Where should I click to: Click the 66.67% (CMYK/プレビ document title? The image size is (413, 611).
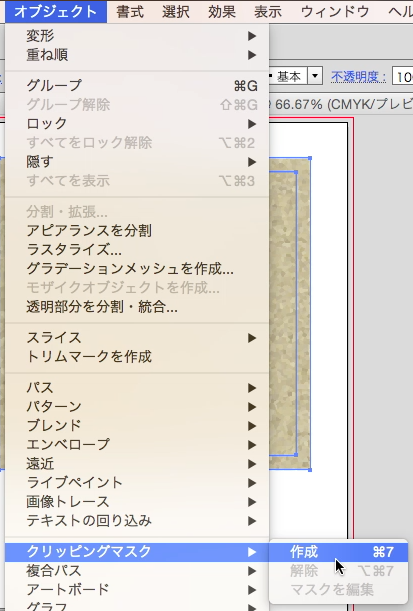coord(343,104)
